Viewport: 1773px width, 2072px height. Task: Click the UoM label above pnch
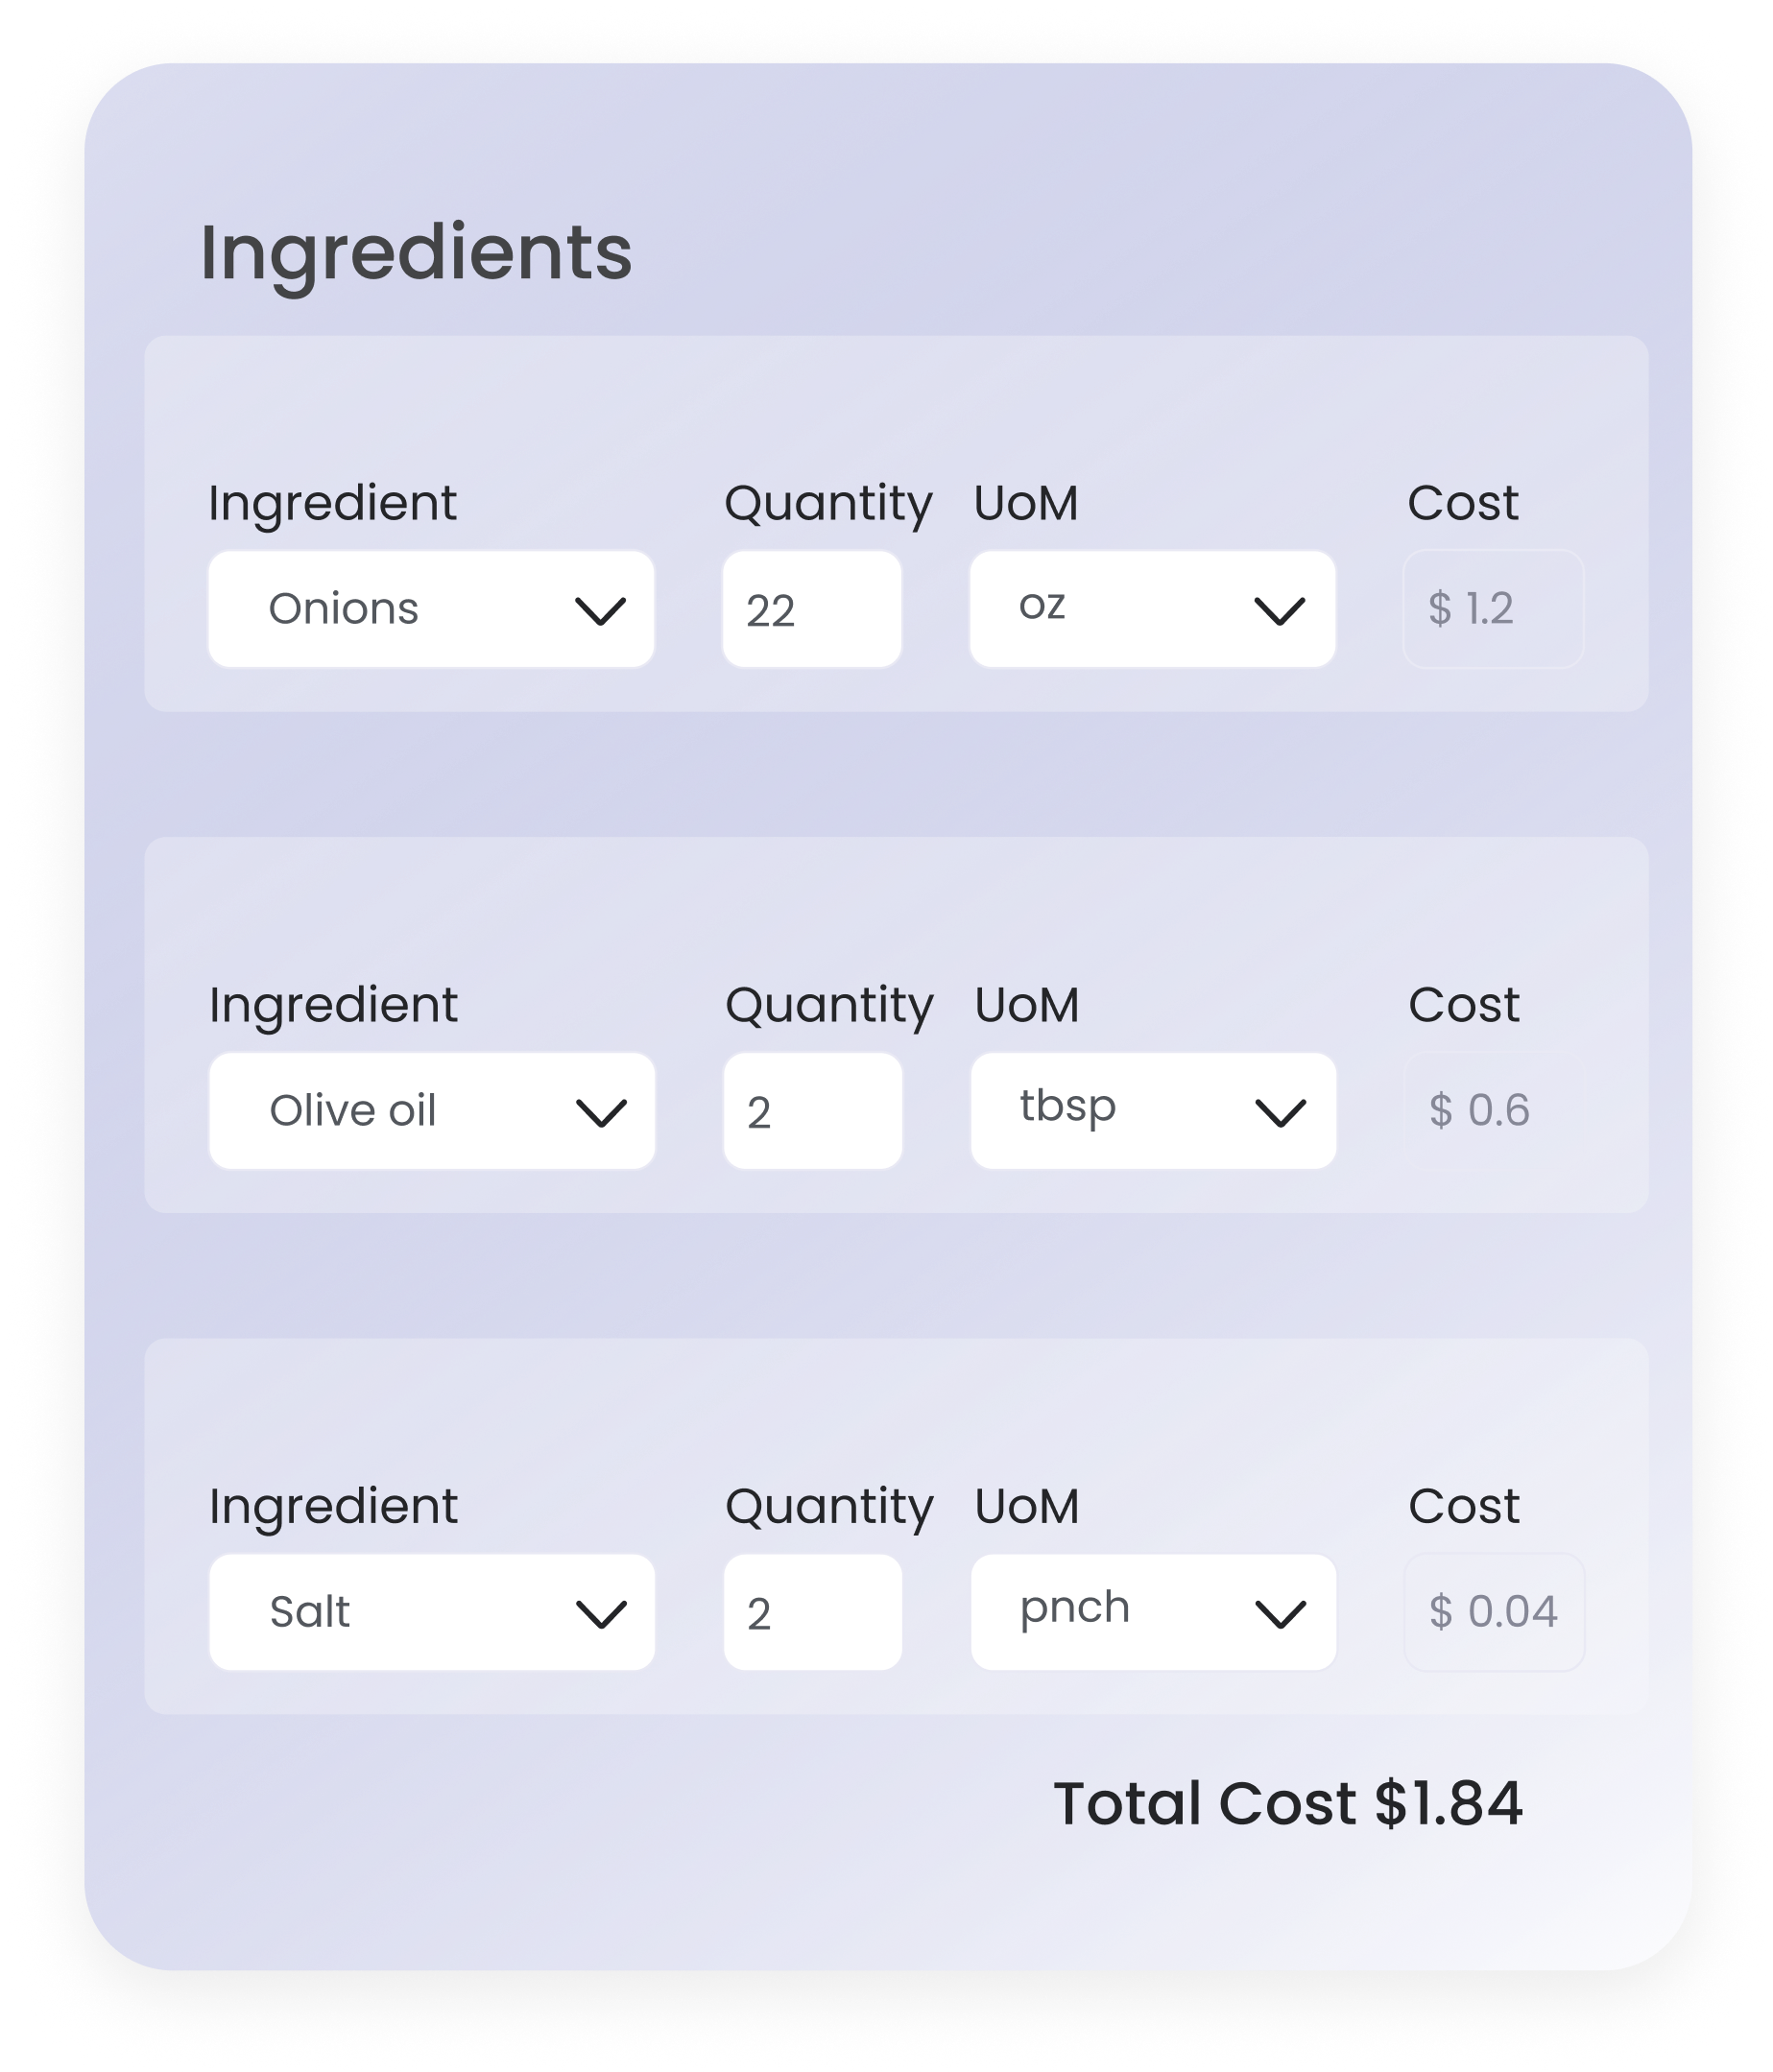1027,1506
